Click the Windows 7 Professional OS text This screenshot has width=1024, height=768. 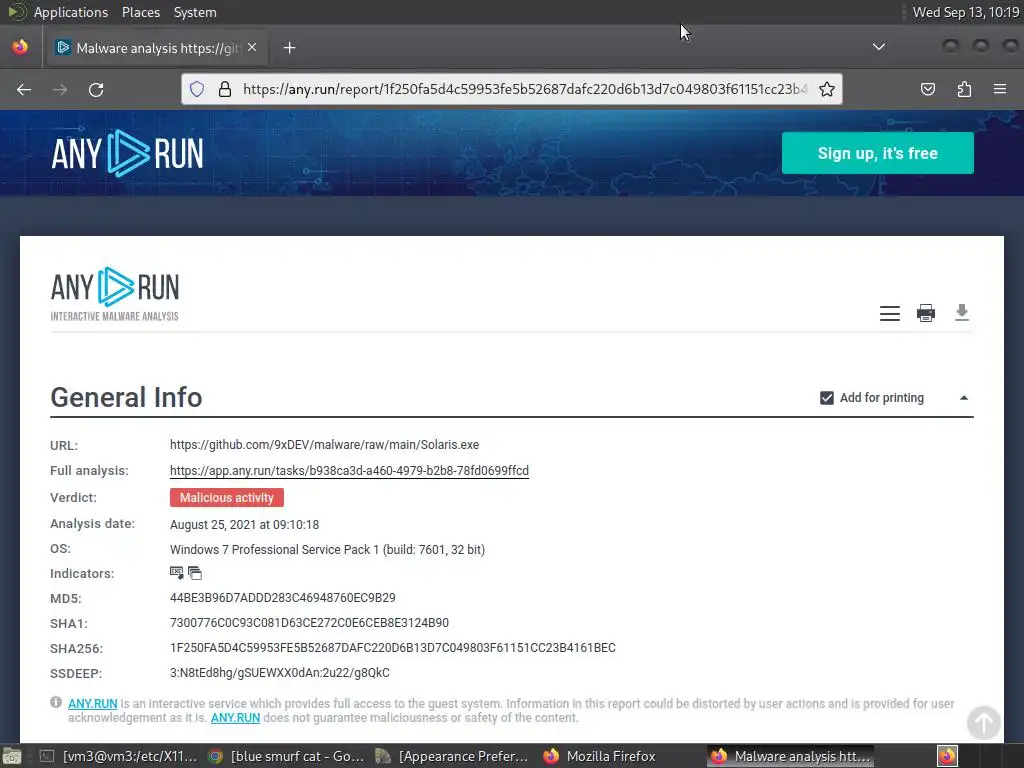pyautogui.click(x=327, y=549)
